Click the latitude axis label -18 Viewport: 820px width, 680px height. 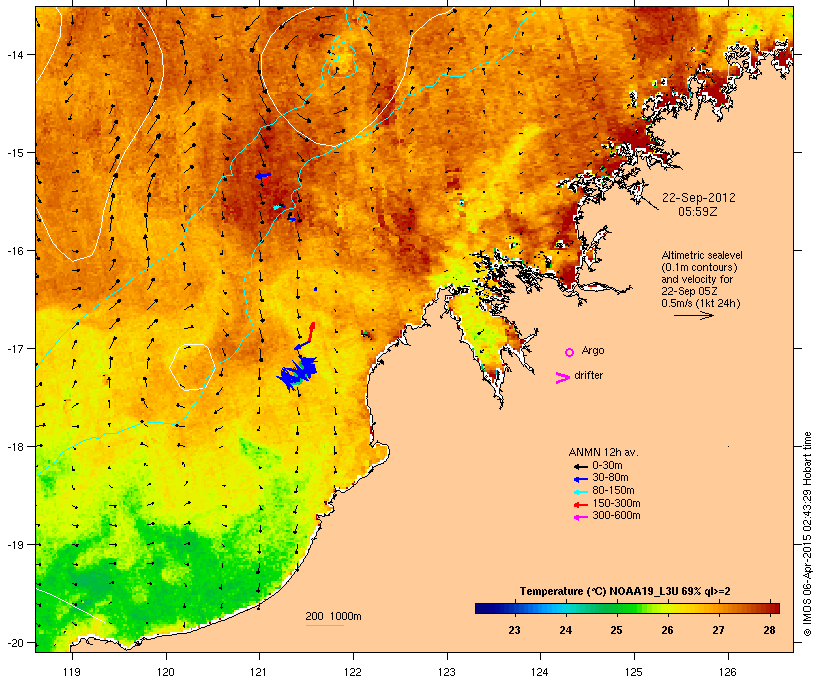(x=14, y=446)
